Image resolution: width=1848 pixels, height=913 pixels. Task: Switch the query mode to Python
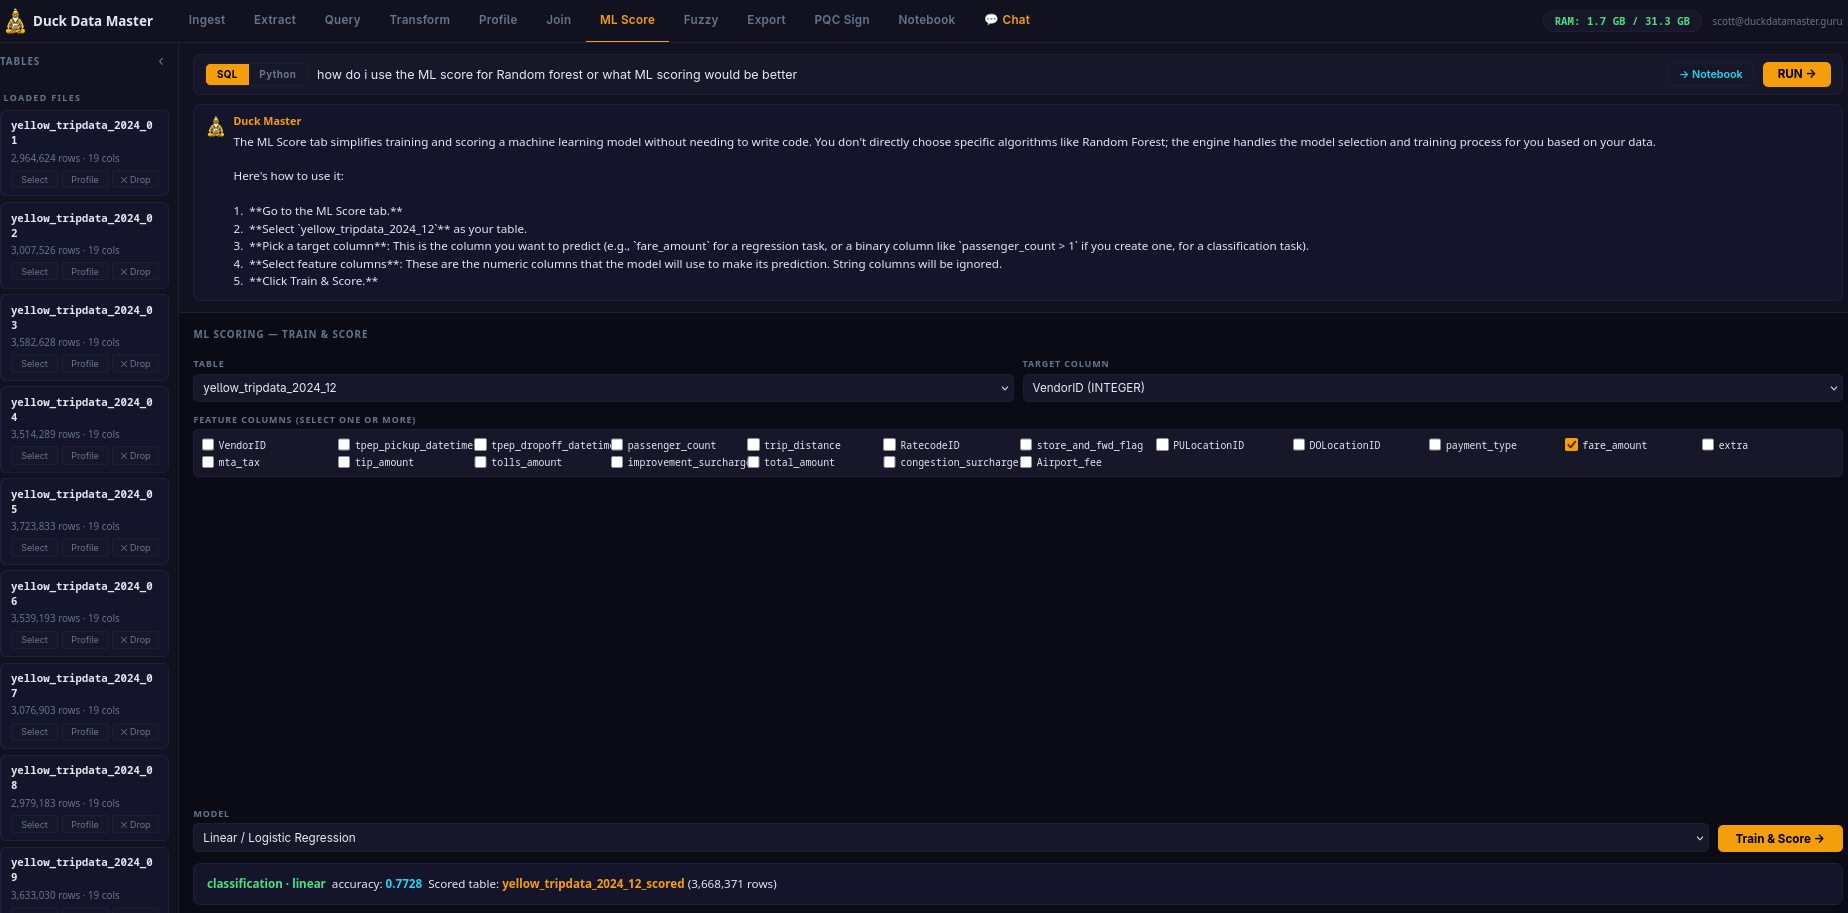click(x=277, y=74)
